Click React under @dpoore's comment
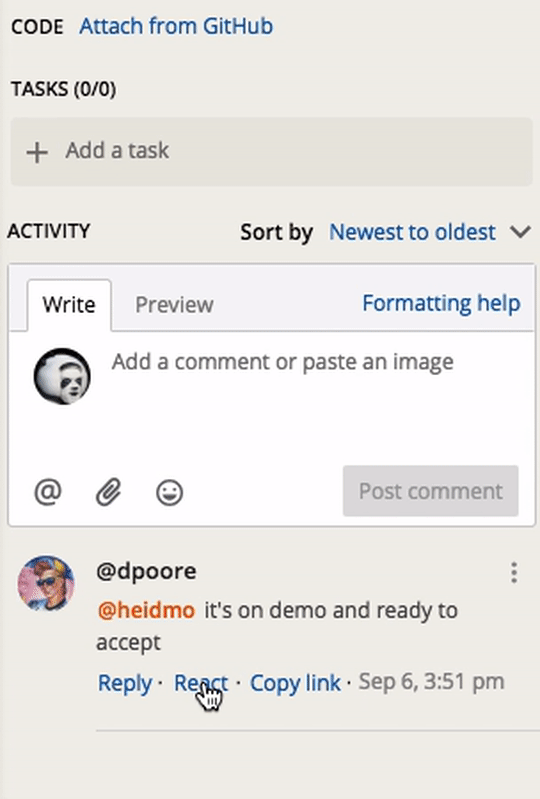This screenshot has height=799, width=540. (x=201, y=683)
